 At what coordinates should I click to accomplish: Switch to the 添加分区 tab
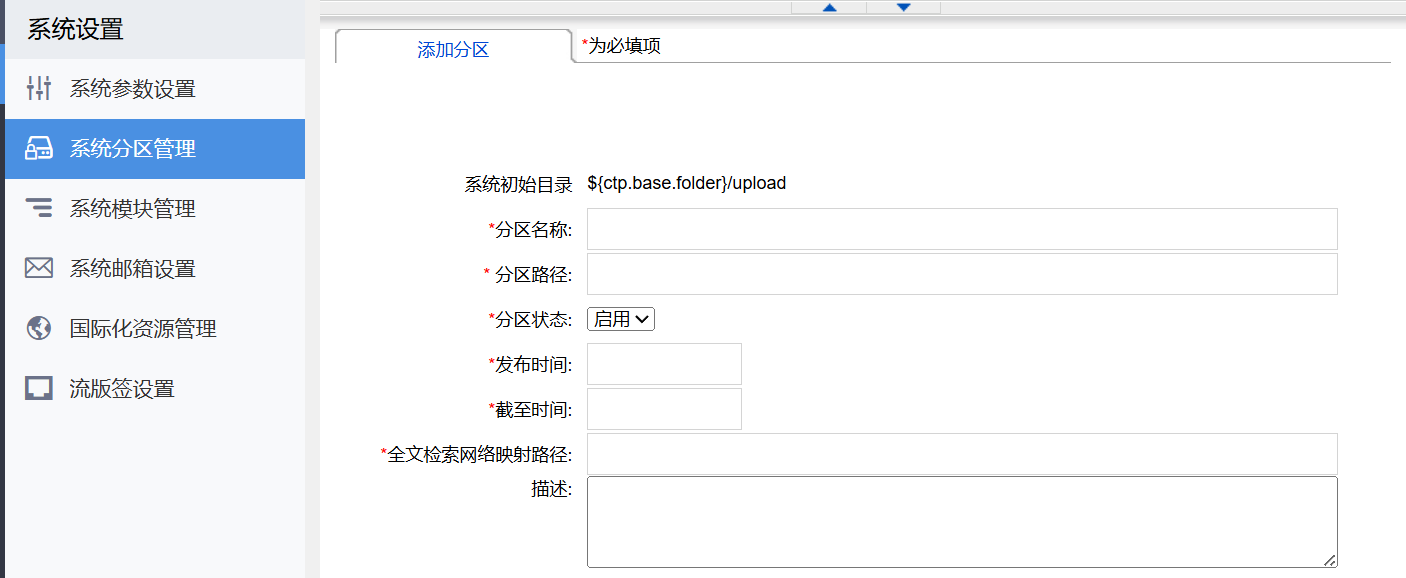click(x=453, y=49)
